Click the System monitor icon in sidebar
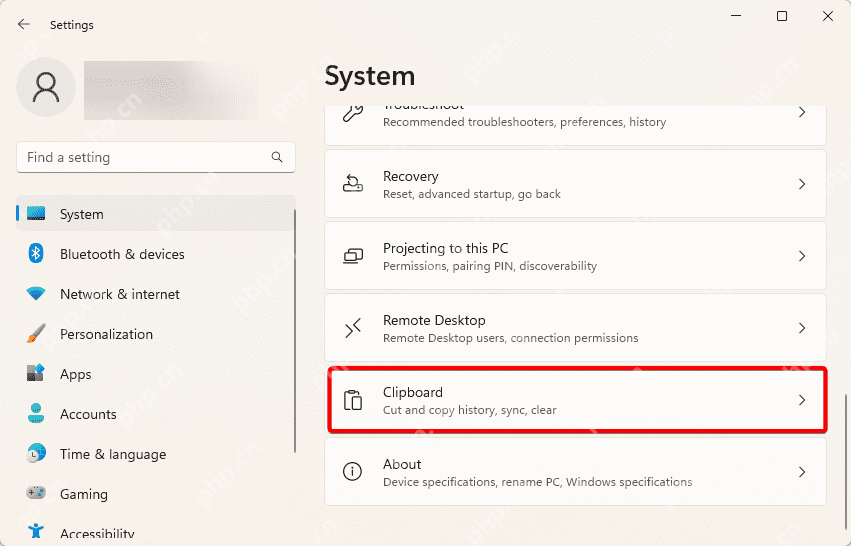This screenshot has height=546, width=851. coord(36,213)
